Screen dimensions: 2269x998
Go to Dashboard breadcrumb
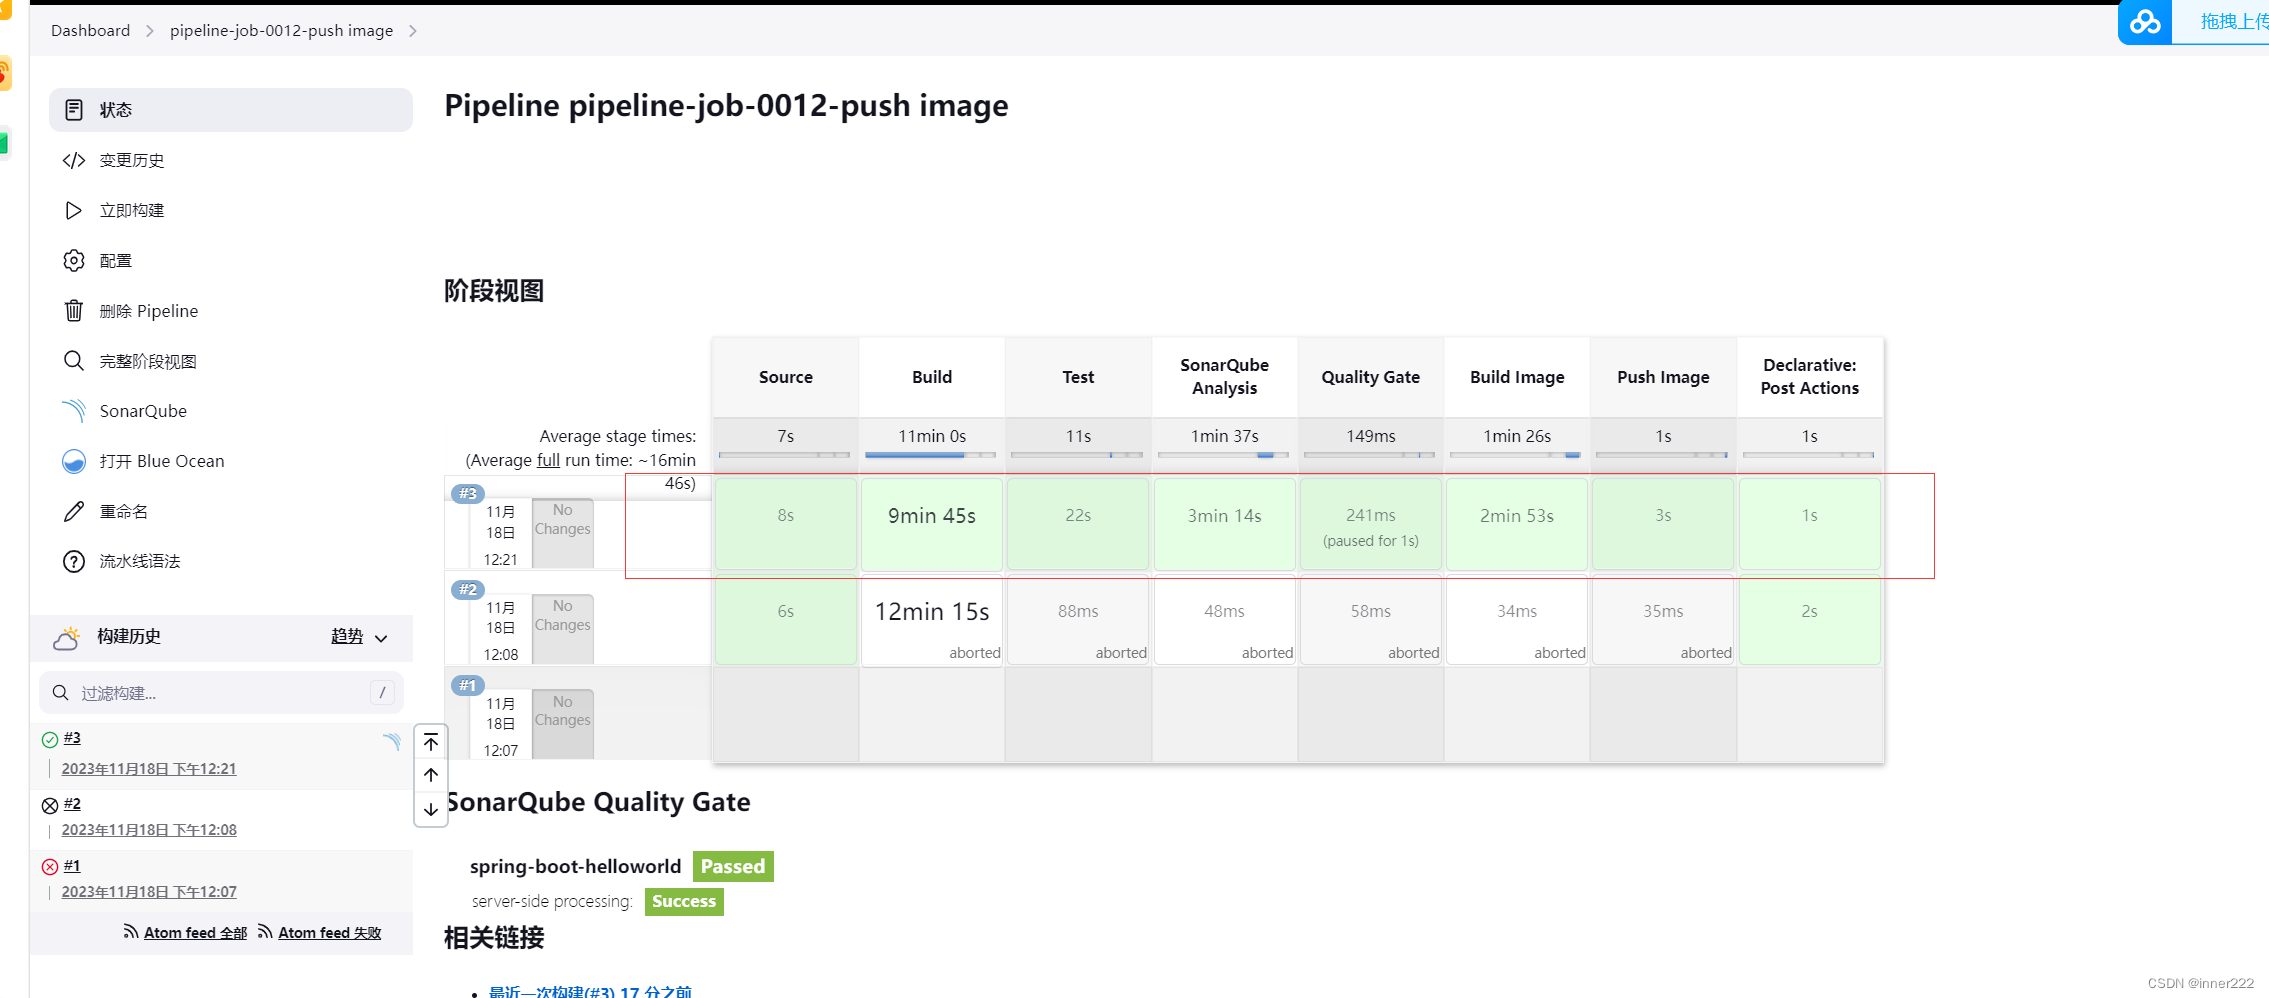point(91,30)
